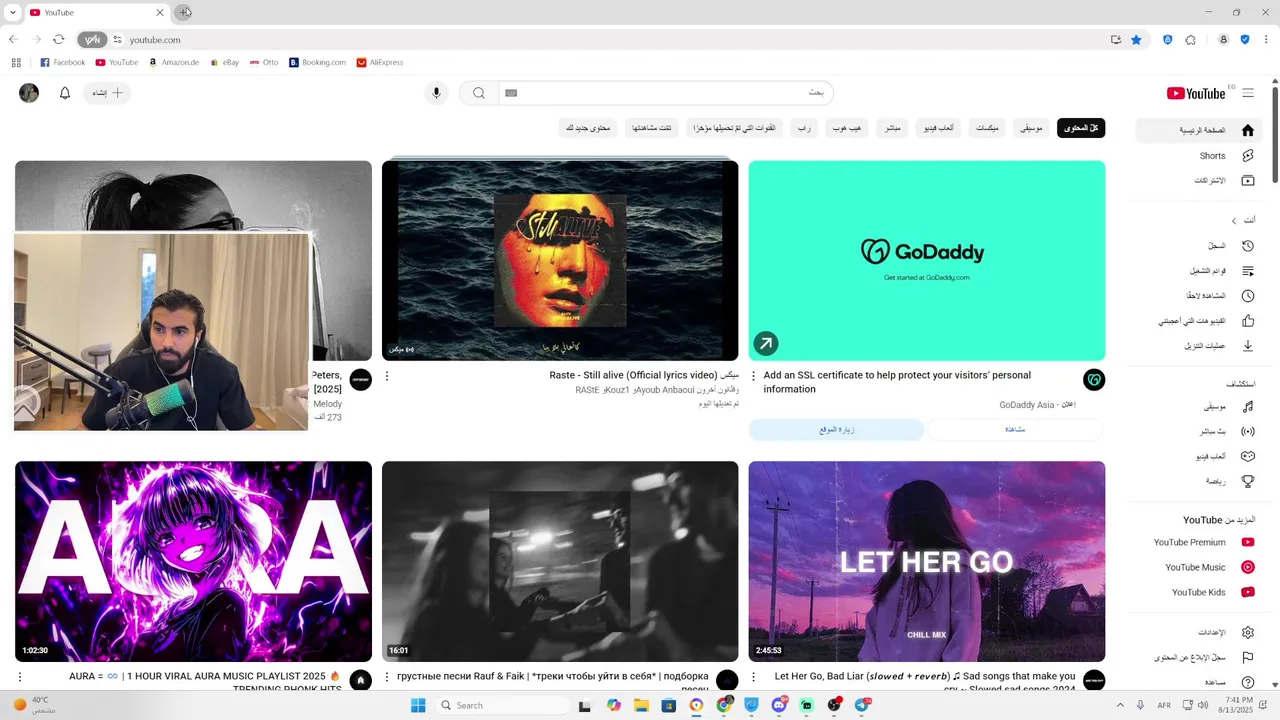
Task: Open YouTube Kids link in sidebar
Action: point(1198,592)
